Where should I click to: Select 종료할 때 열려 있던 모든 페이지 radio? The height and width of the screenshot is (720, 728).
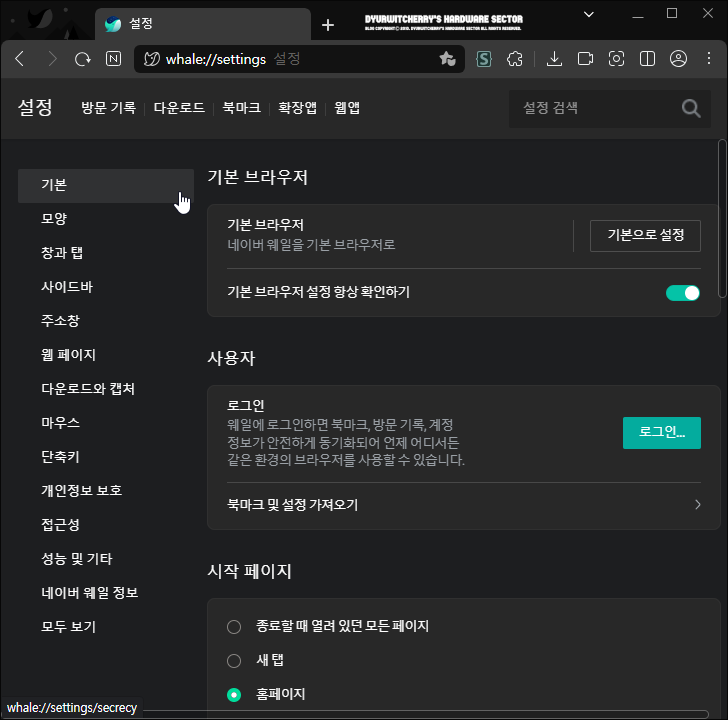click(234, 627)
